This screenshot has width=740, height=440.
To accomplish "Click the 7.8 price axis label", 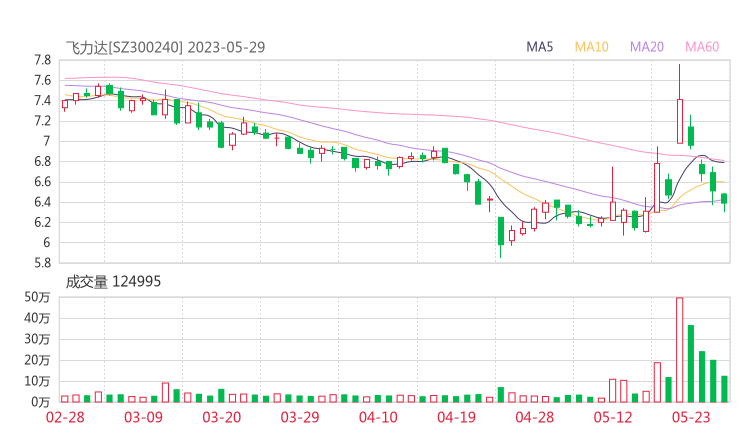I will click(42, 60).
